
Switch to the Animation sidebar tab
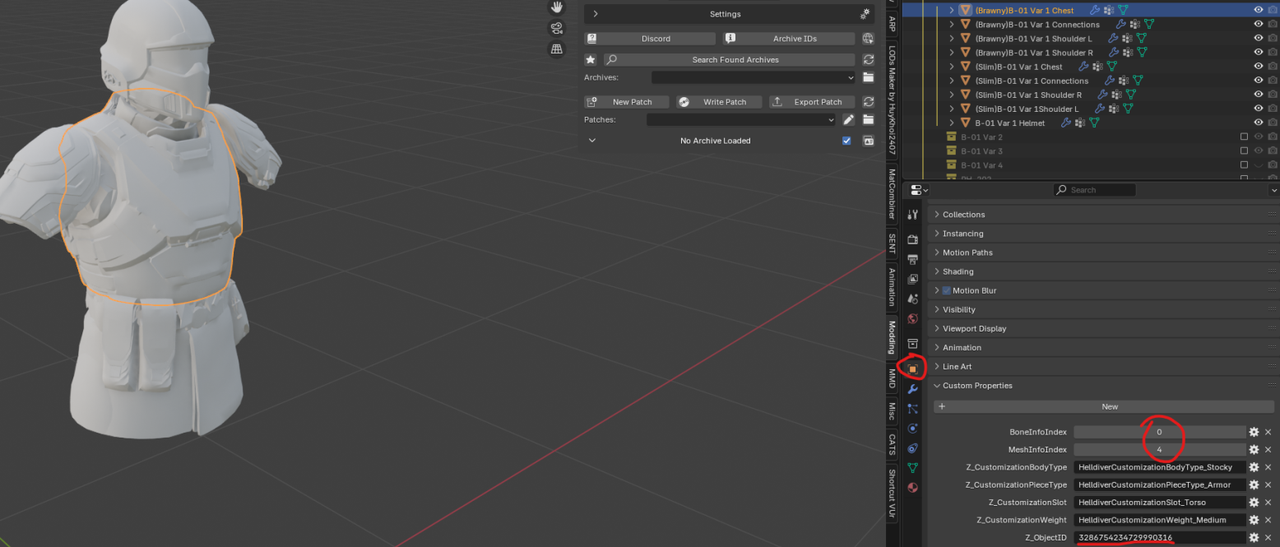coord(892,287)
